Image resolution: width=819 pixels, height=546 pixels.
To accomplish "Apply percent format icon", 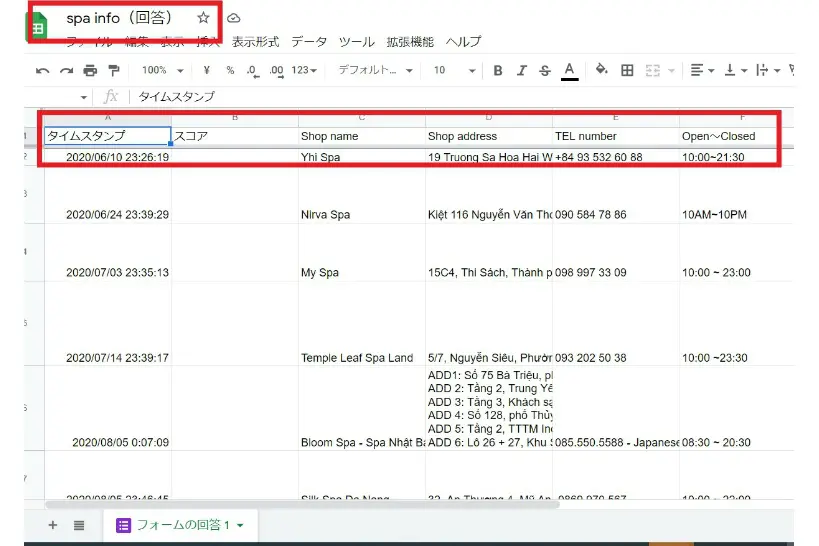I will (x=230, y=70).
